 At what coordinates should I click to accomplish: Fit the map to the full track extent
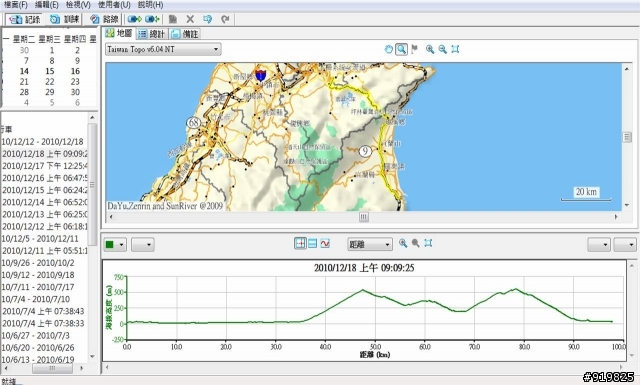(x=455, y=49)
